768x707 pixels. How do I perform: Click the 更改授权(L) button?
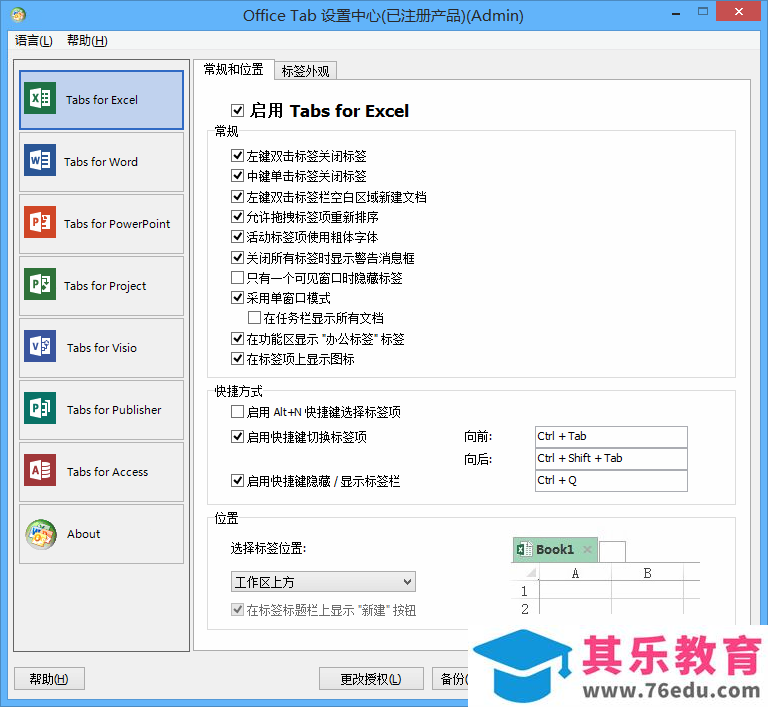tap(371, 679)
